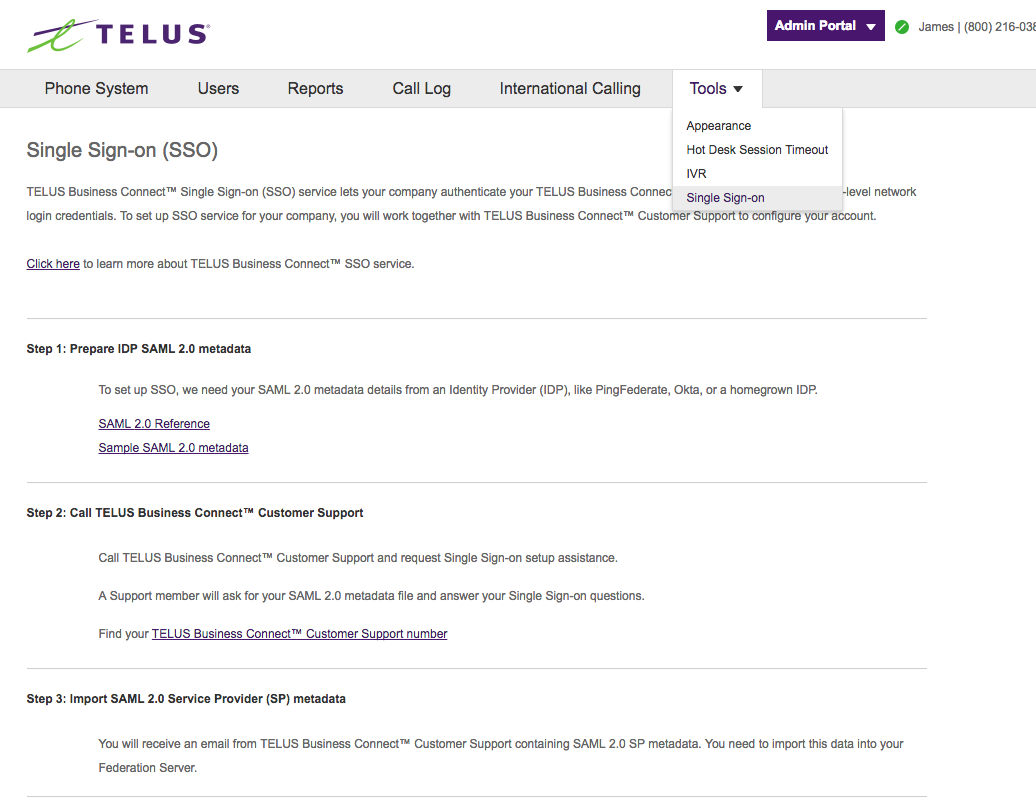Click here to learn about SSO service
Viewport: 1036px width, 810px height.
pos(52,263)
